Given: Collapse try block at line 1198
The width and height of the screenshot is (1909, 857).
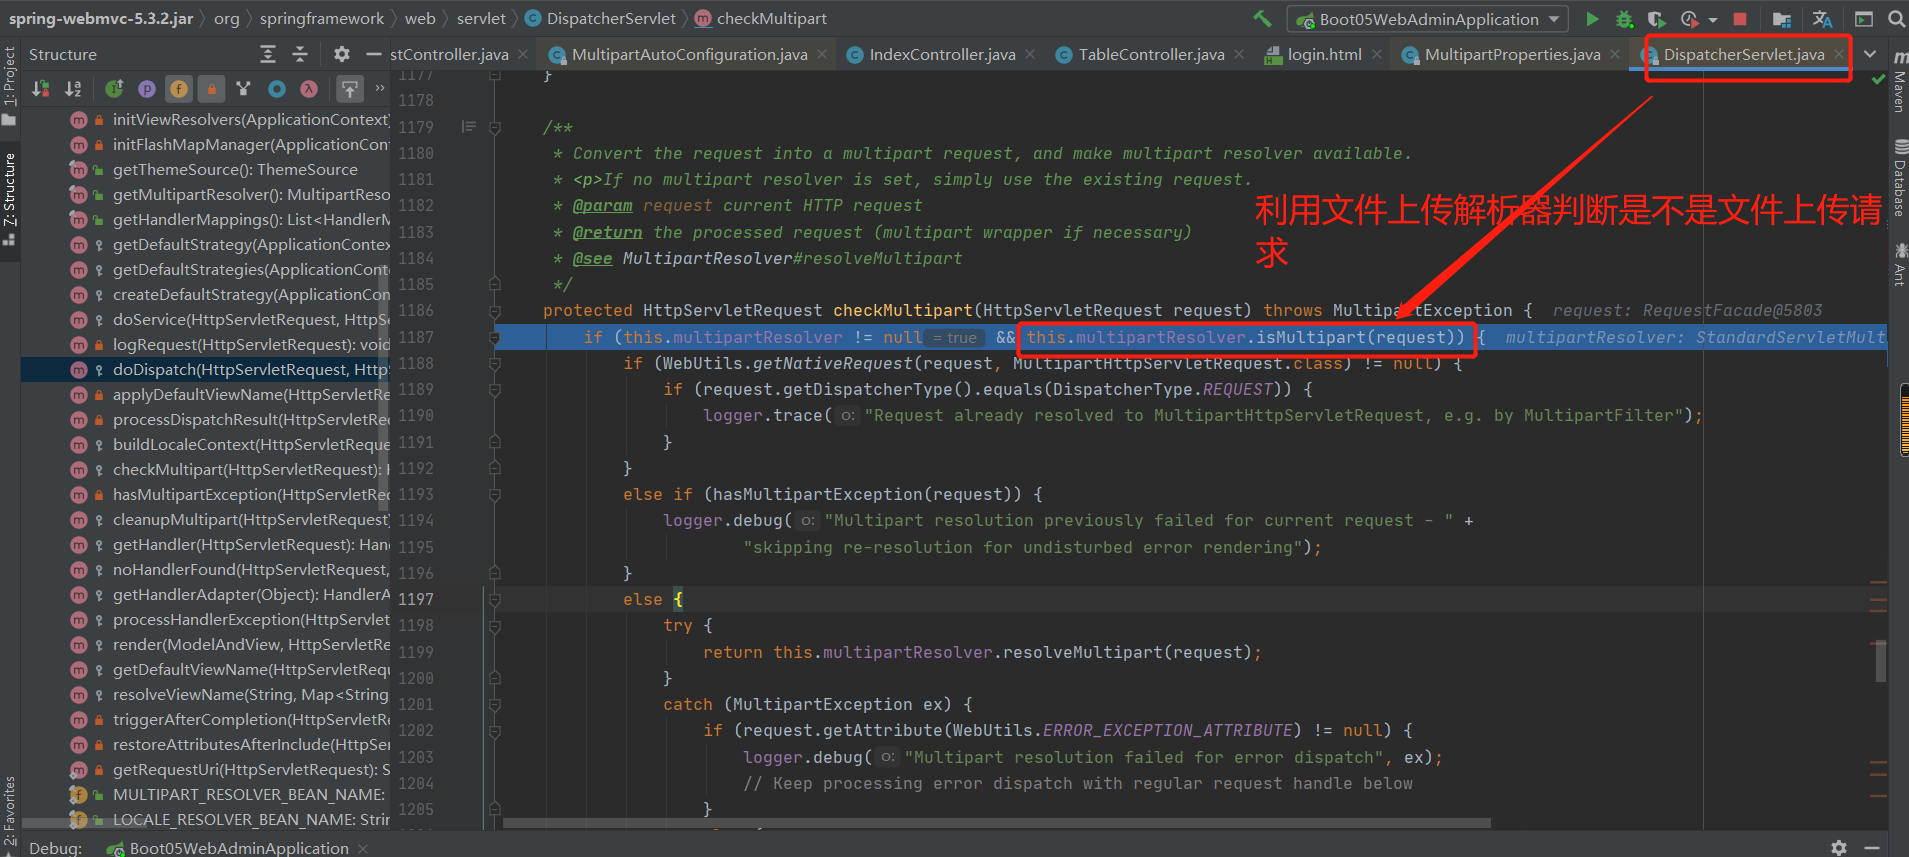Looking at the screenshot, I should 494,626.
